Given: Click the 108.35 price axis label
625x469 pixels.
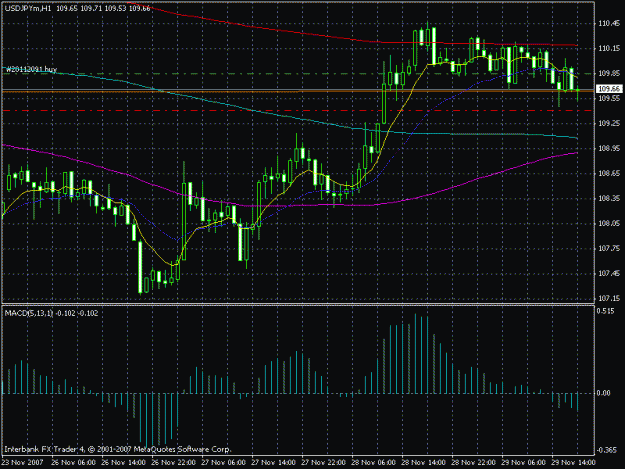Looking at the screenshot, I should [x=609, y=198].
